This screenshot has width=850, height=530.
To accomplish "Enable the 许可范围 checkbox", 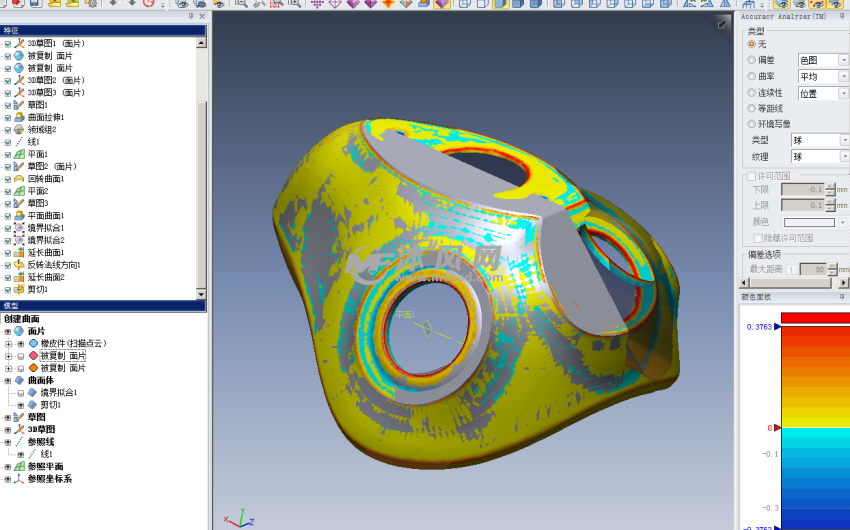I will (751, 176).
